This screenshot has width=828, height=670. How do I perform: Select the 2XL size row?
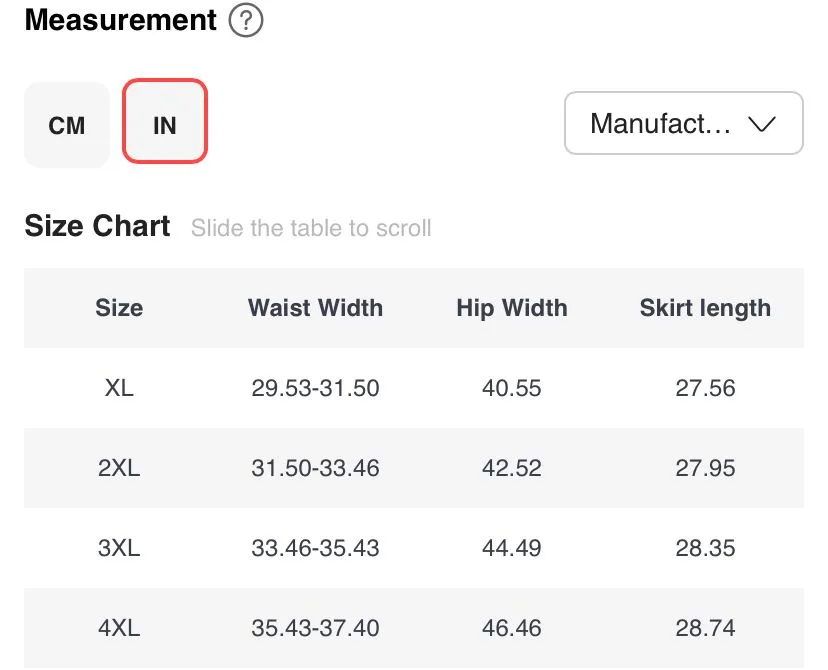pyautogui.click(x=414, y=468)
